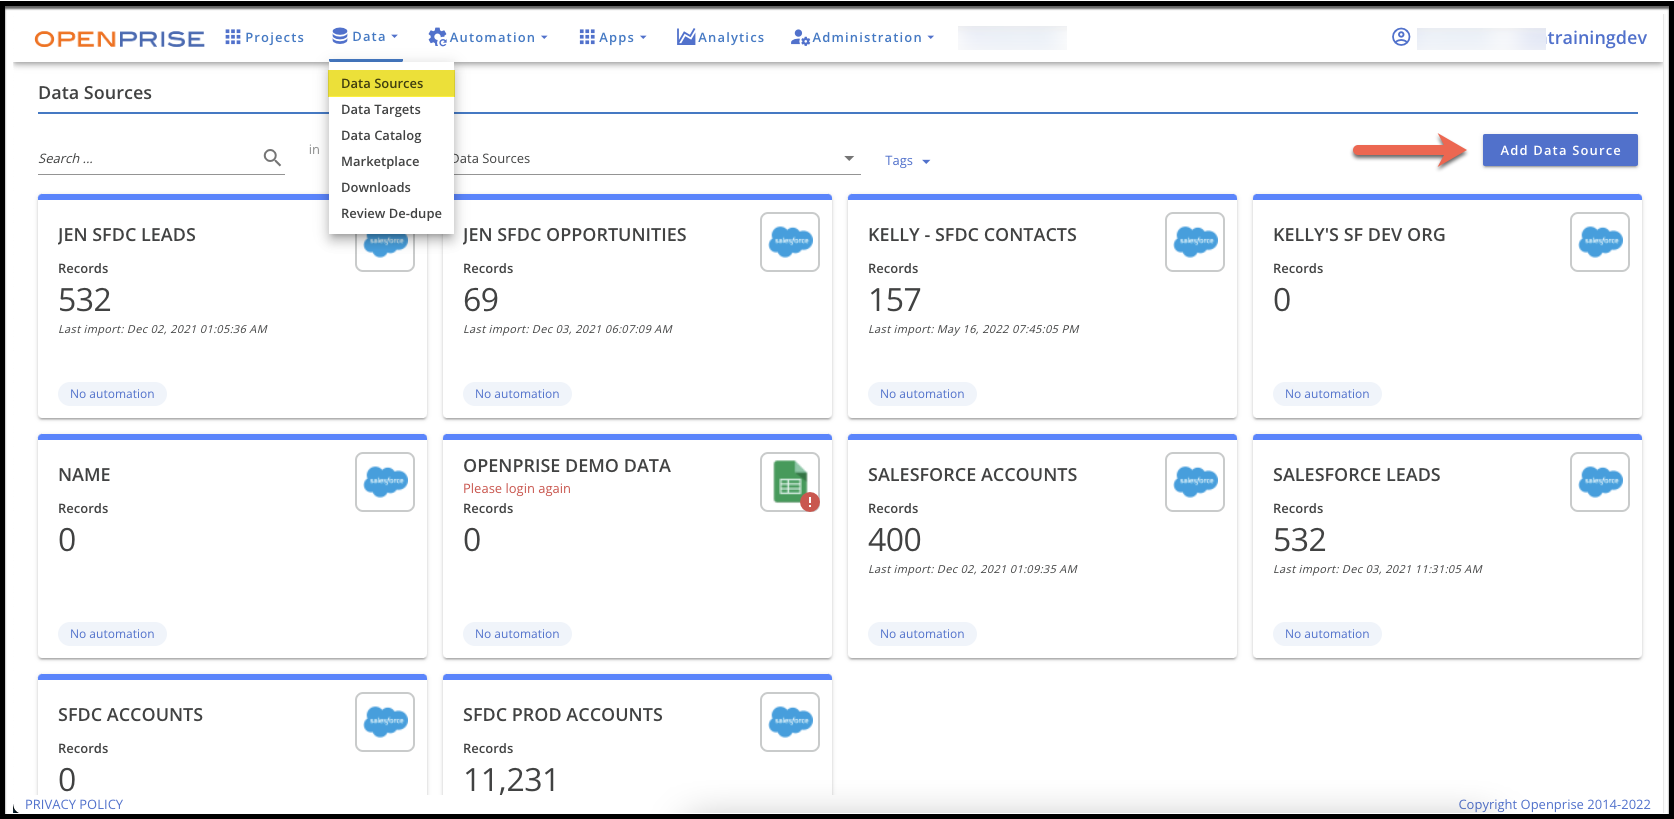Click No automation on JEN SFDC OPPORTUNITIES card

click(517, 394)
